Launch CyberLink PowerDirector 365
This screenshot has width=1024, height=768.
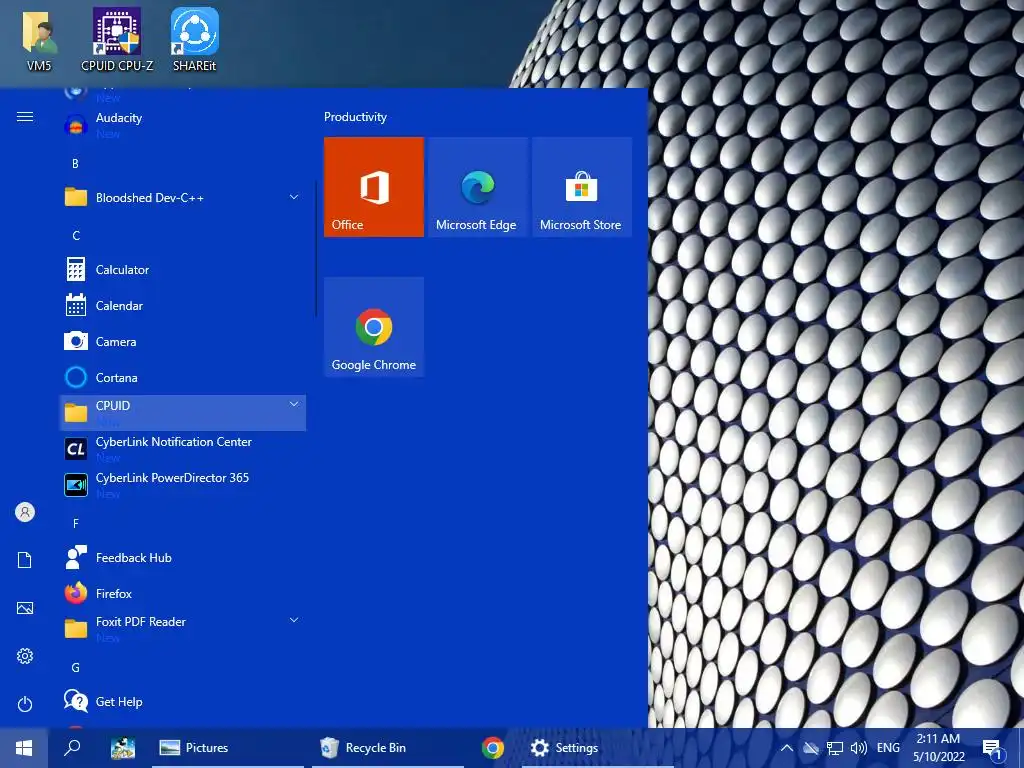(x=183, y=485)
